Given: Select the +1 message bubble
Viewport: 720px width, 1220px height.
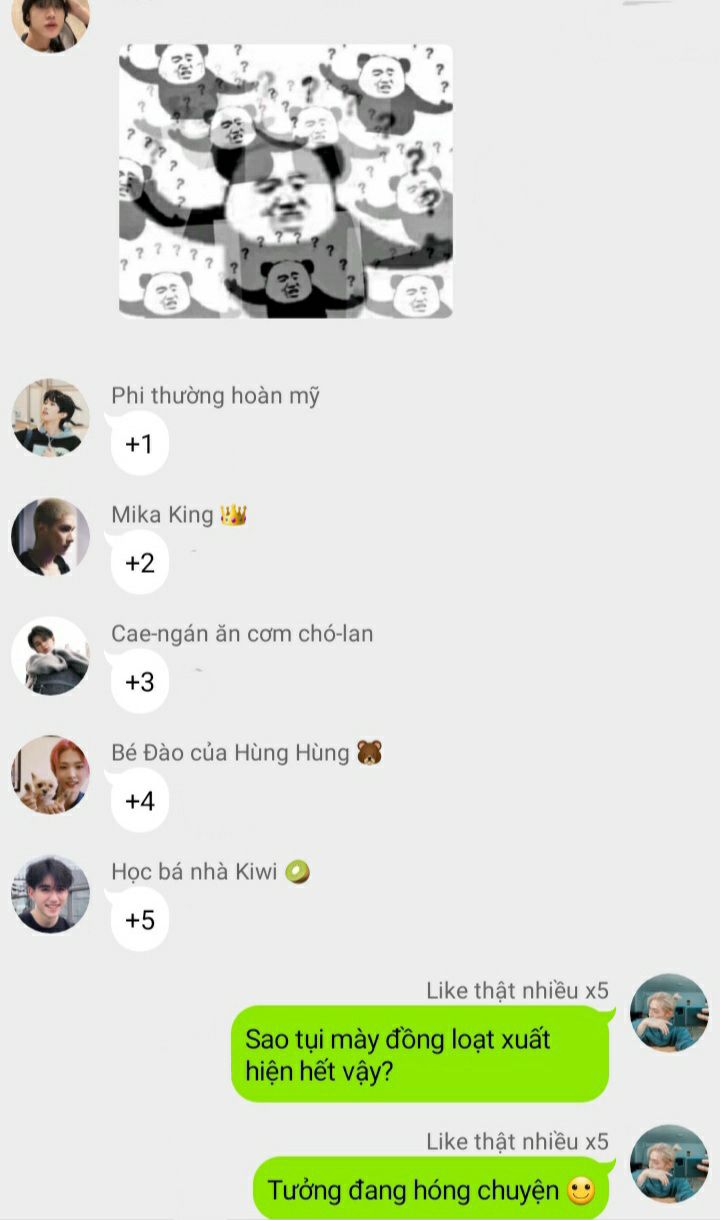Looking at the screenshot, I should pyautogui.click(x=139, y=444).
